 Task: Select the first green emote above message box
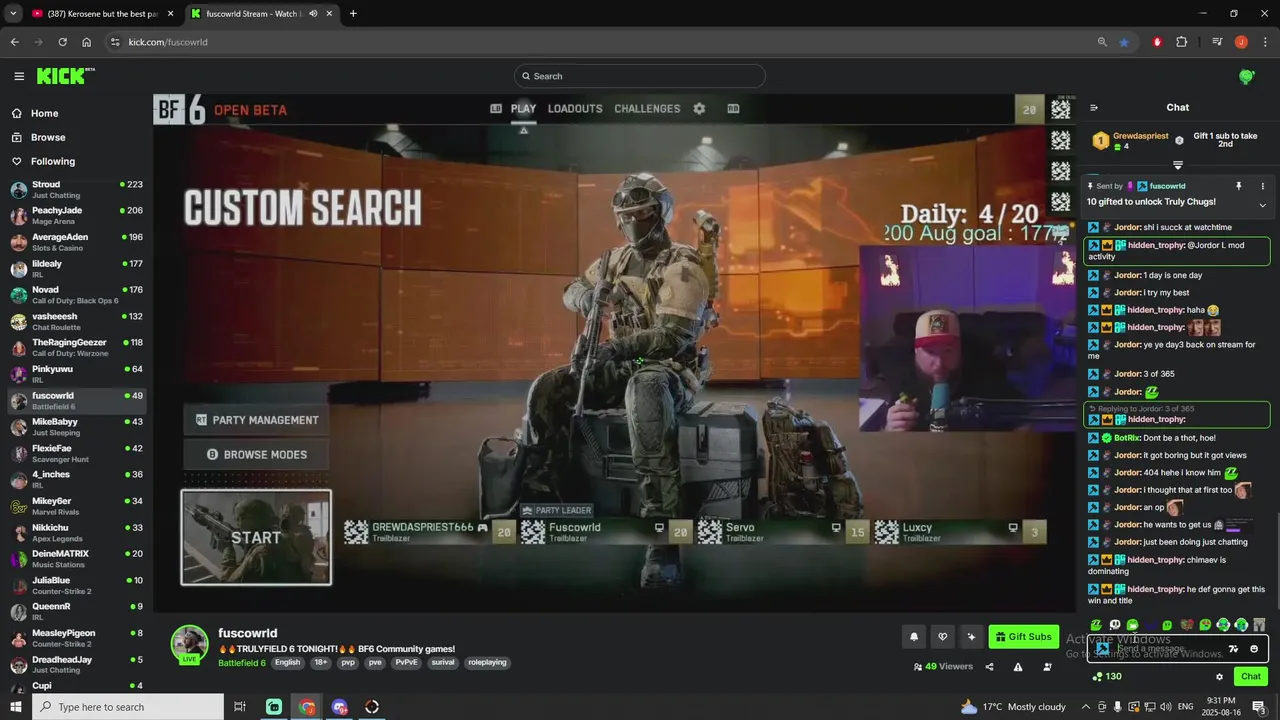(1096, 625)
